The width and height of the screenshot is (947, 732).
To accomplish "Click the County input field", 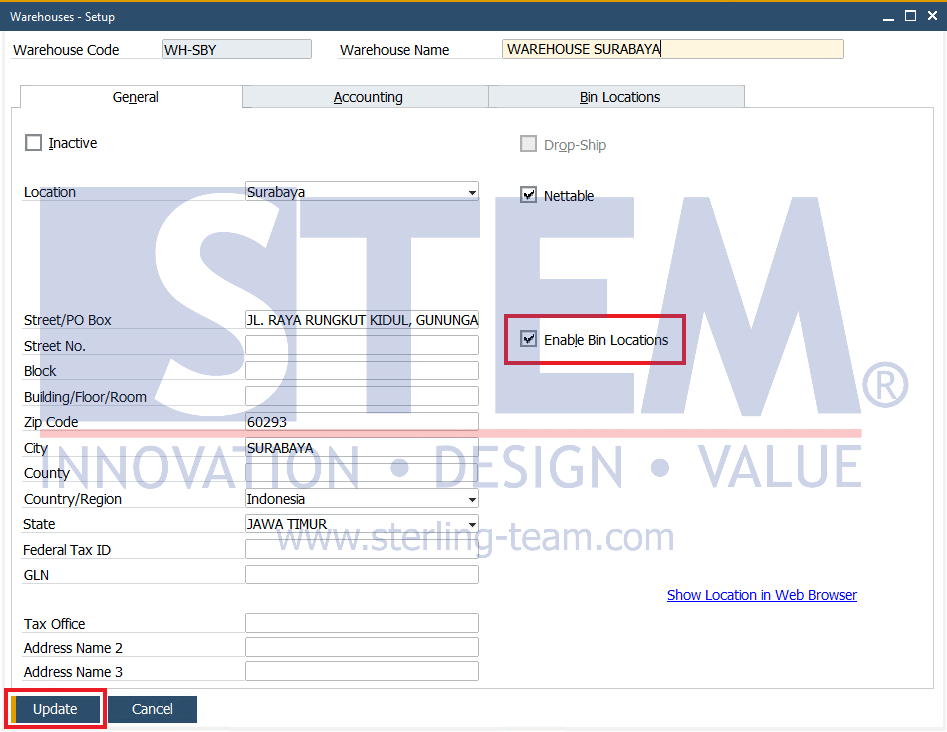I will (362, 473).
